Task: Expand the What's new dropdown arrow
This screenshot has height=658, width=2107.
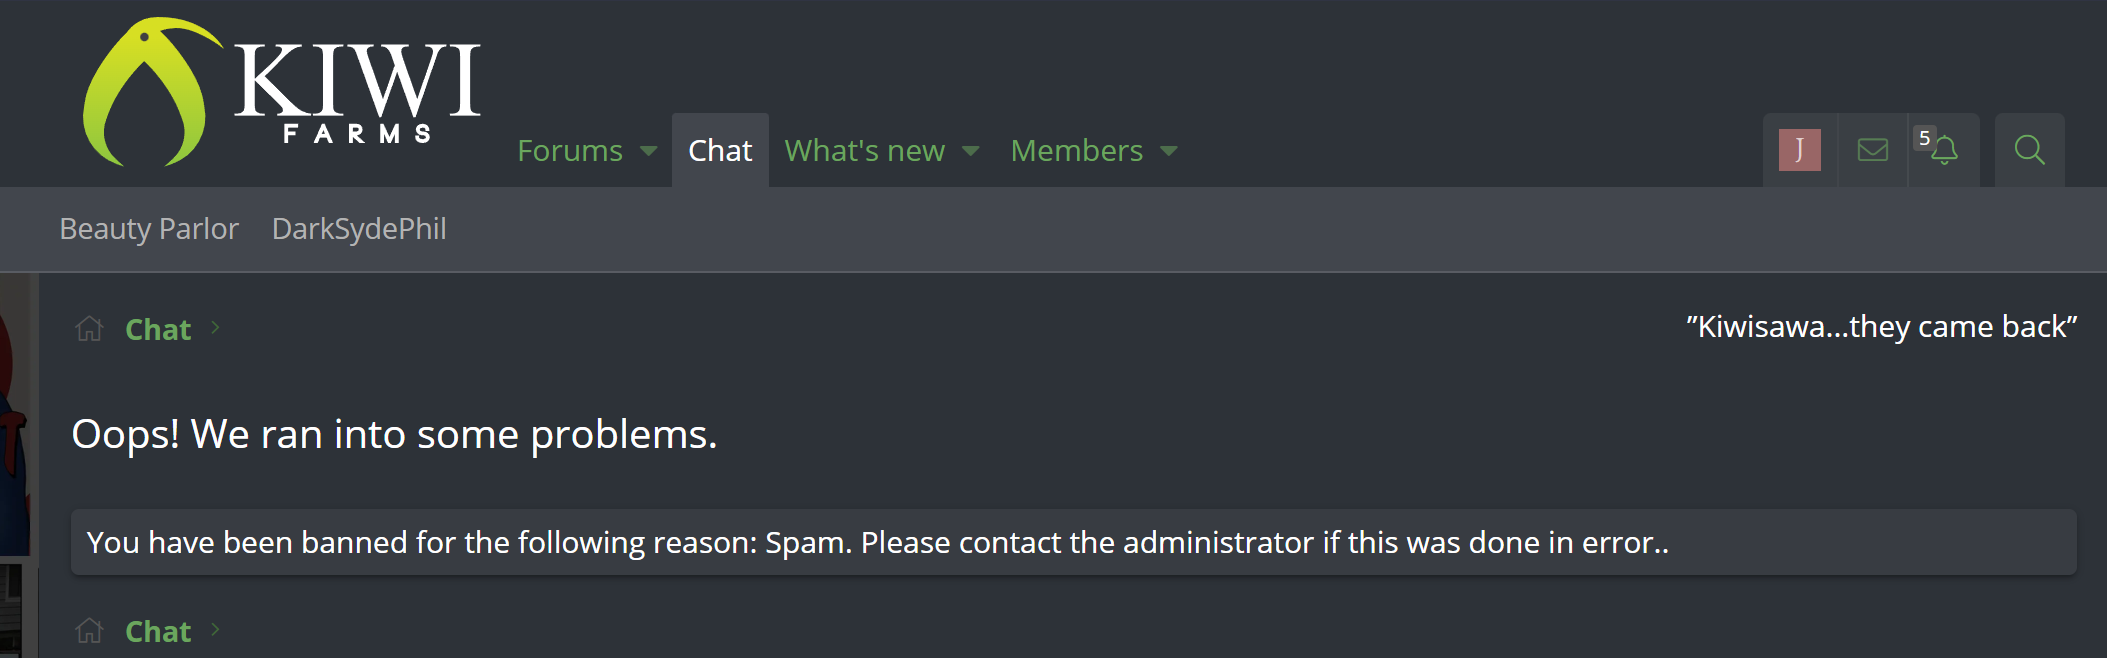Action: (x=970, y=151)
